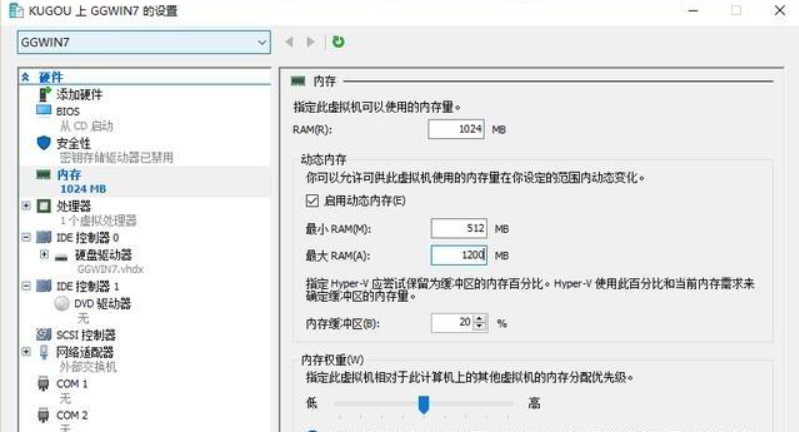Select COM 2 in the tree
The image size is (799, 438).
(x=72, y=416)
